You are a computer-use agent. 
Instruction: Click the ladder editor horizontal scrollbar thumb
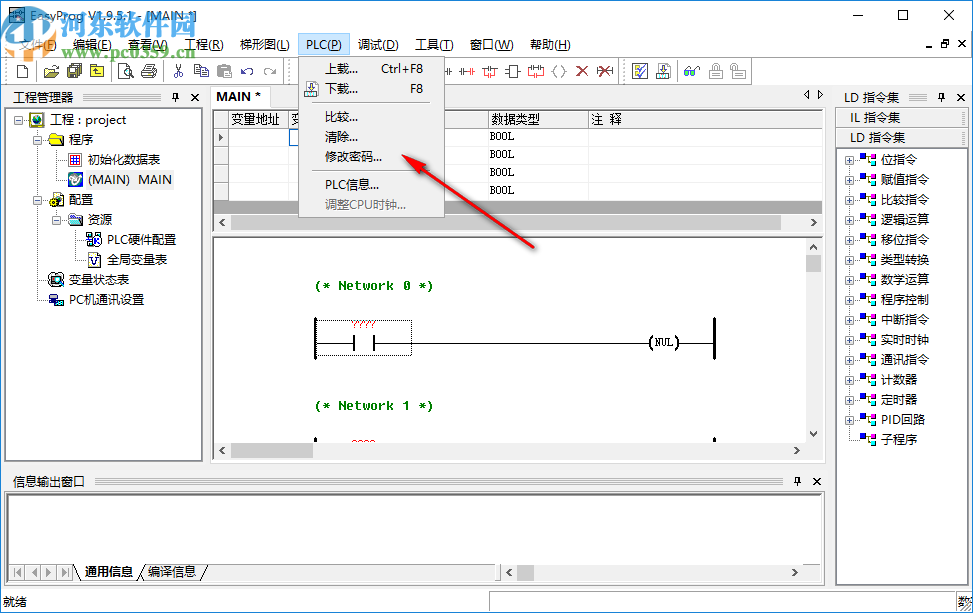click(272, 450)
